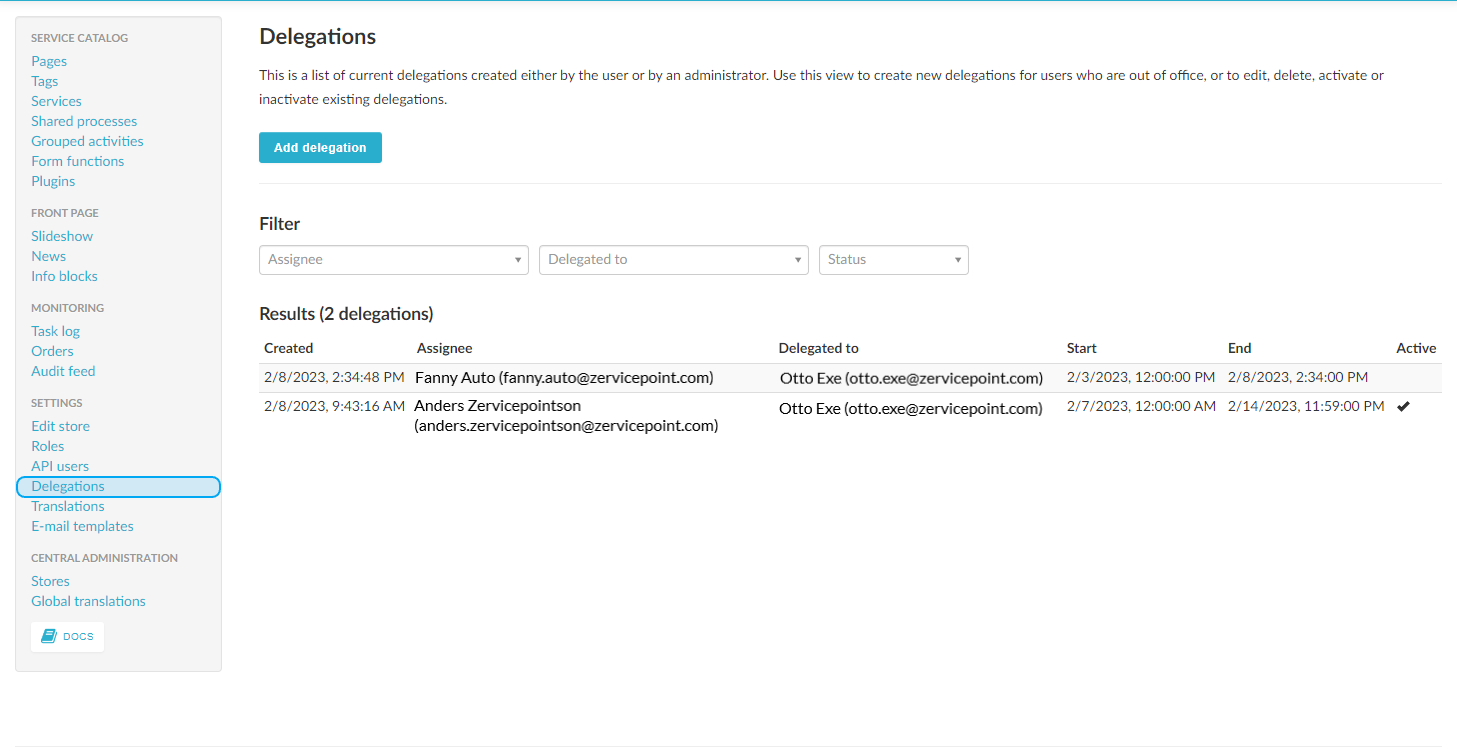1457x752 pixels.
Task: Select the Delegations sidebar item
Action: 68,486
